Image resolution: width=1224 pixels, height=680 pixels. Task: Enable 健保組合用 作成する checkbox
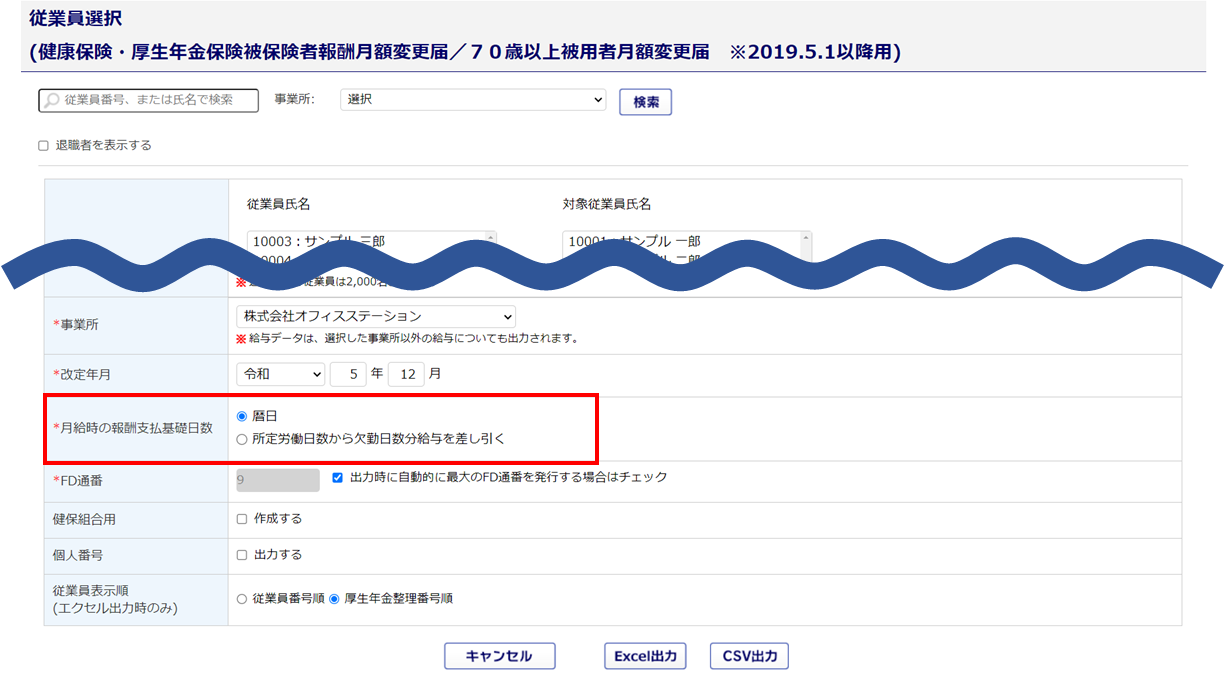[242, 519]
